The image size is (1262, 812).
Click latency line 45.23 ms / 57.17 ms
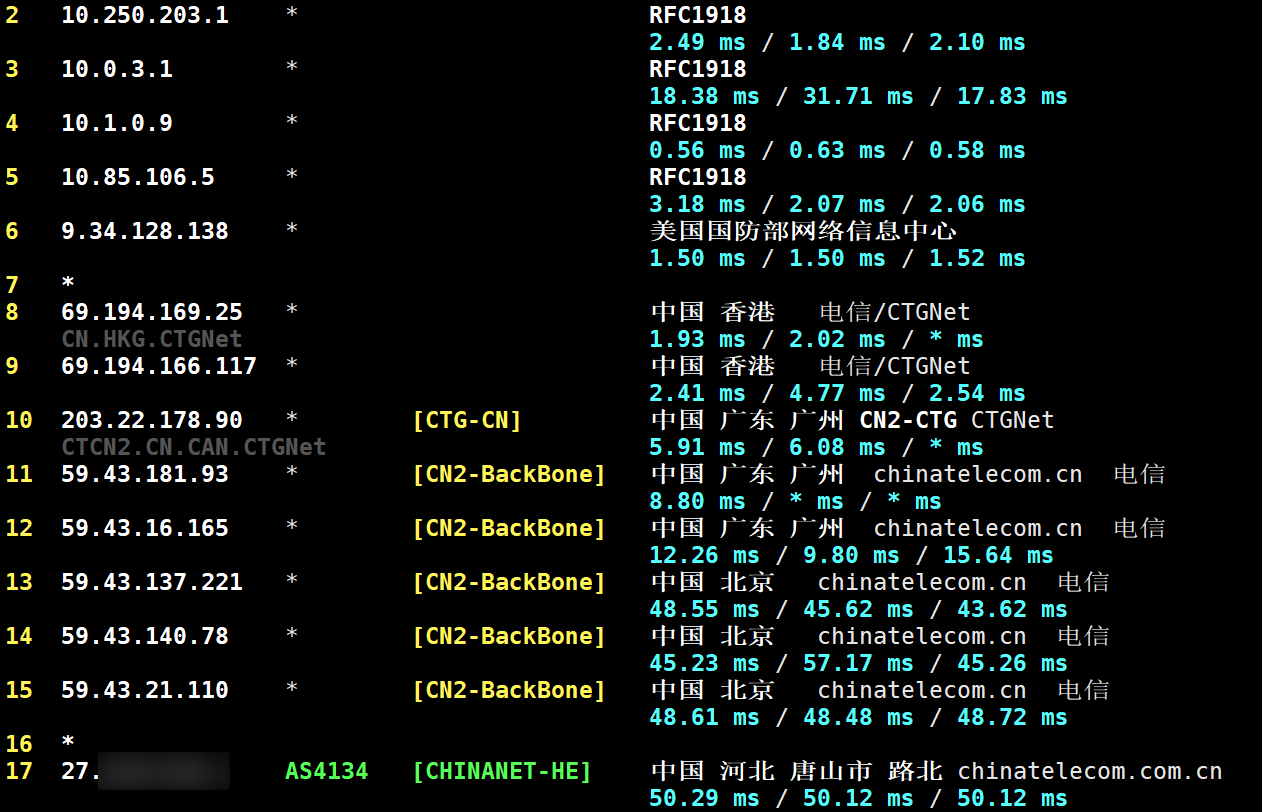click(x=858, y=663)
